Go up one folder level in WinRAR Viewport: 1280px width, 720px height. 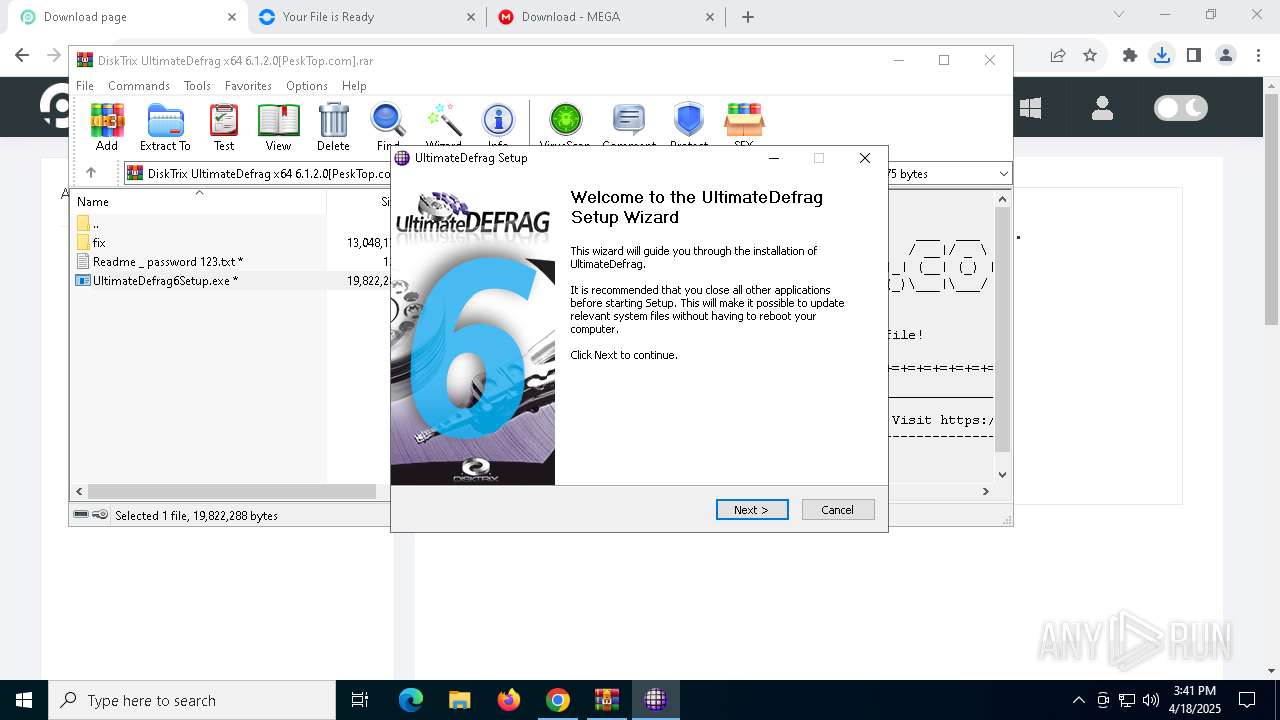(x=91, y=173)
